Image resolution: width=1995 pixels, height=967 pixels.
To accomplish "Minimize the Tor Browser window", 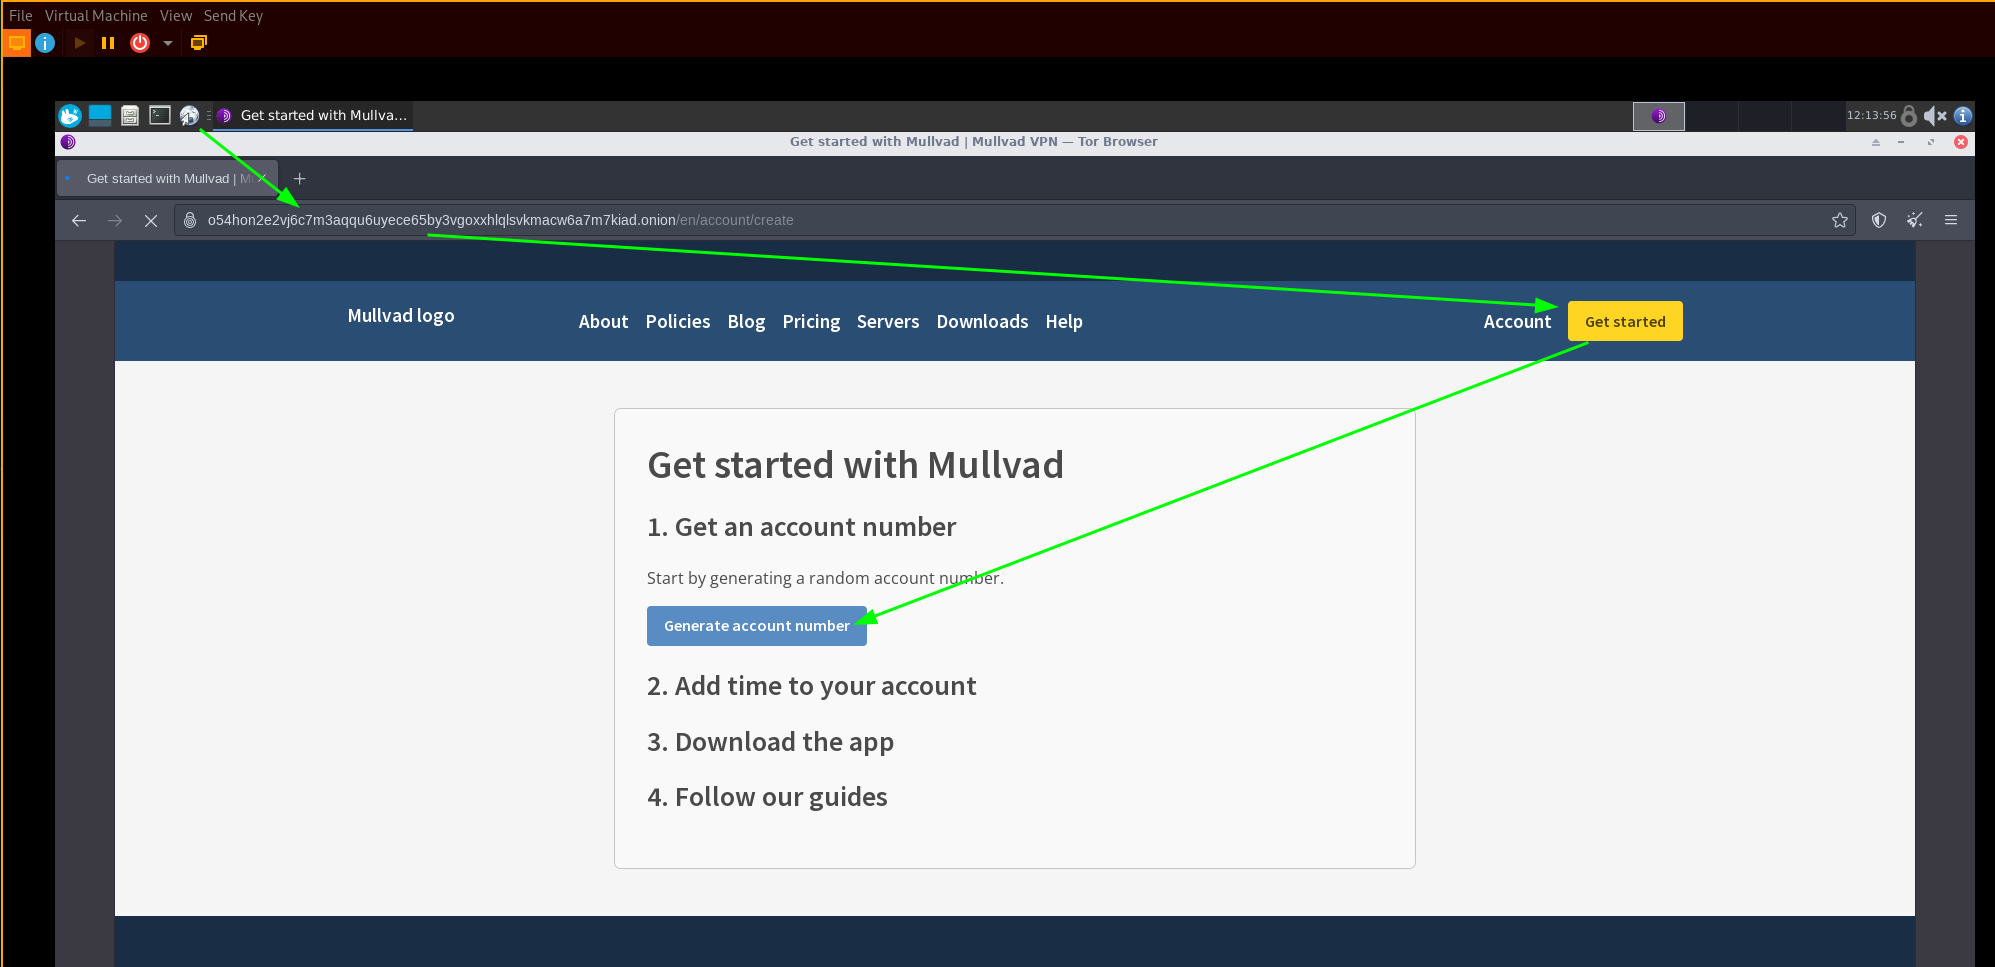I will (x=1901, y=142).
